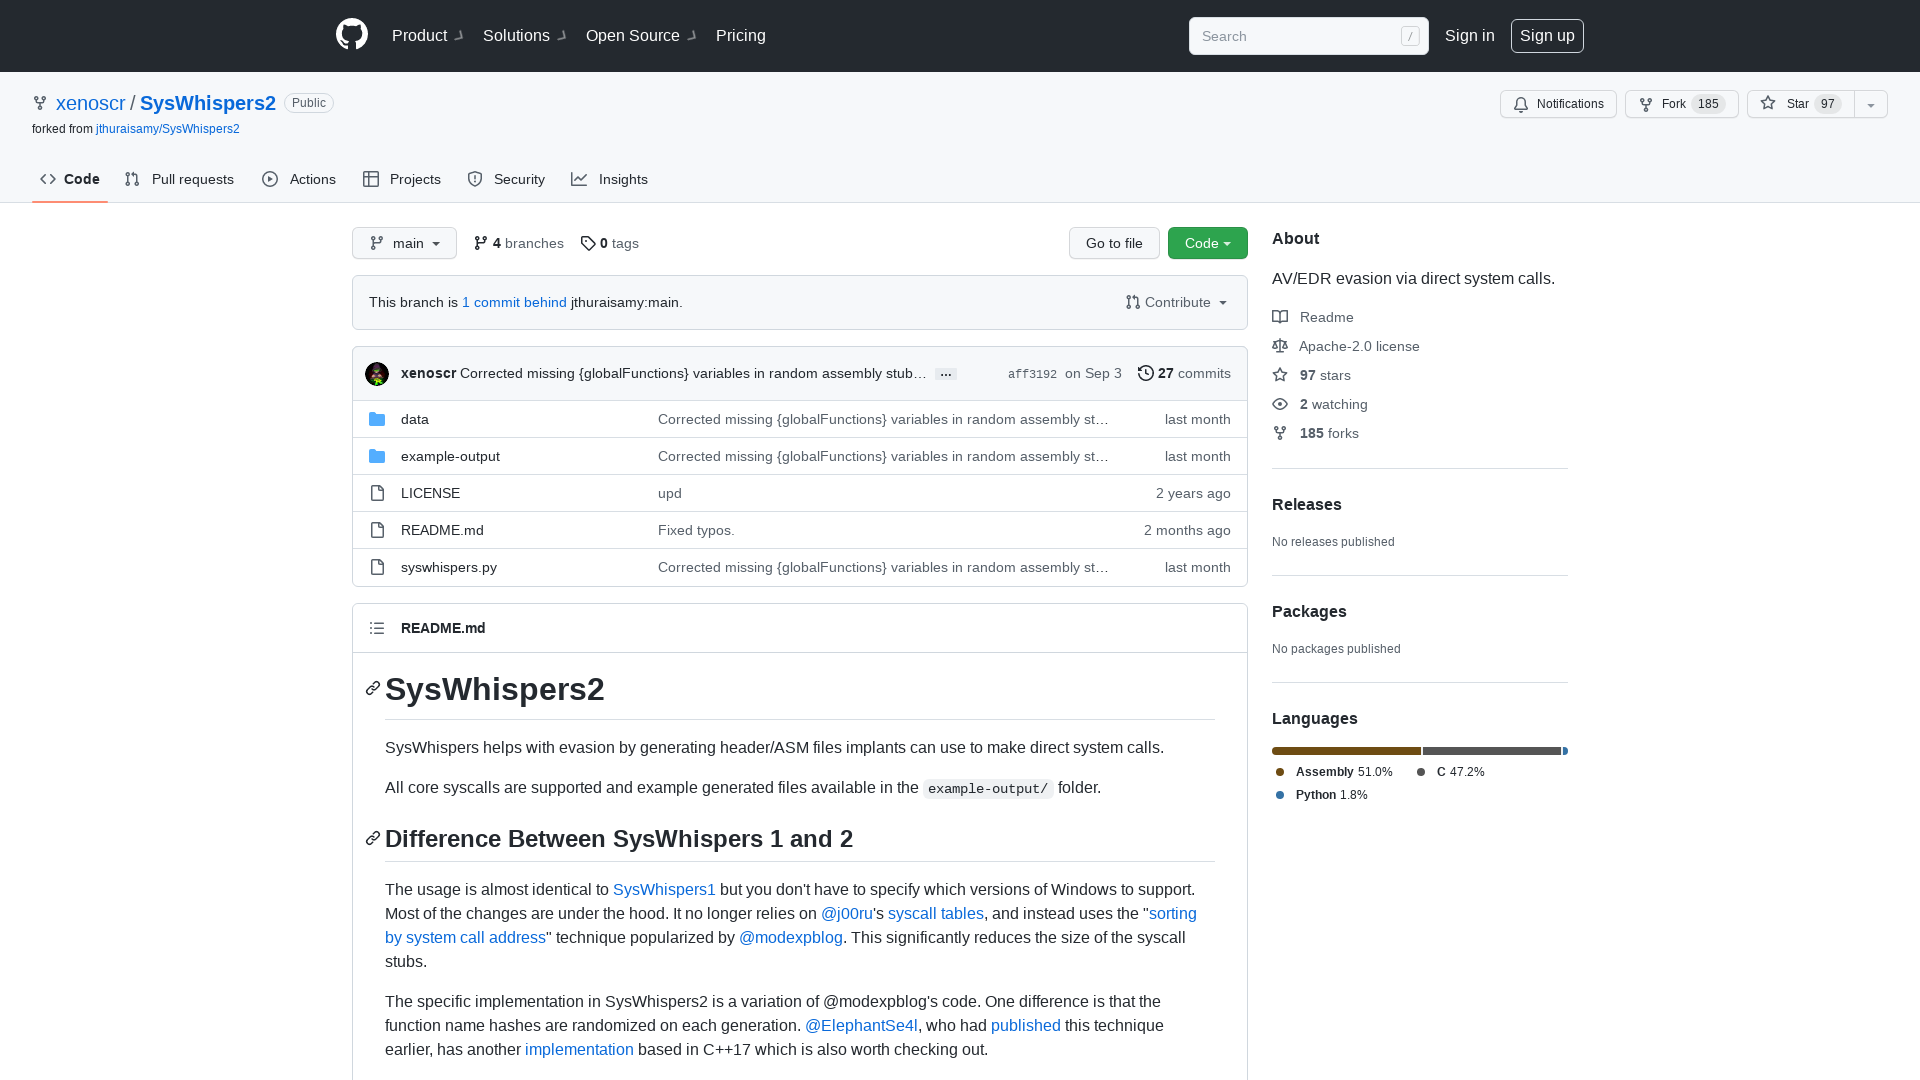Switch to the Actions tab

tap(299, 179)
